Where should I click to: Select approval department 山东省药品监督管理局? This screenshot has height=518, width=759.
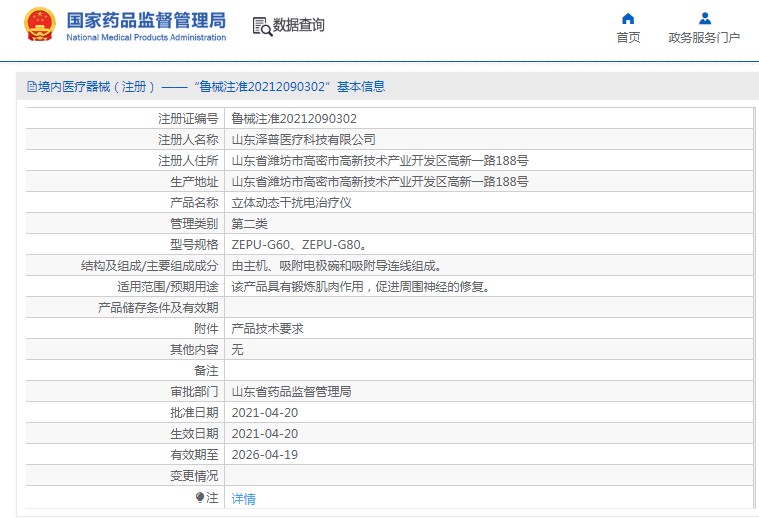click(291, 392)
